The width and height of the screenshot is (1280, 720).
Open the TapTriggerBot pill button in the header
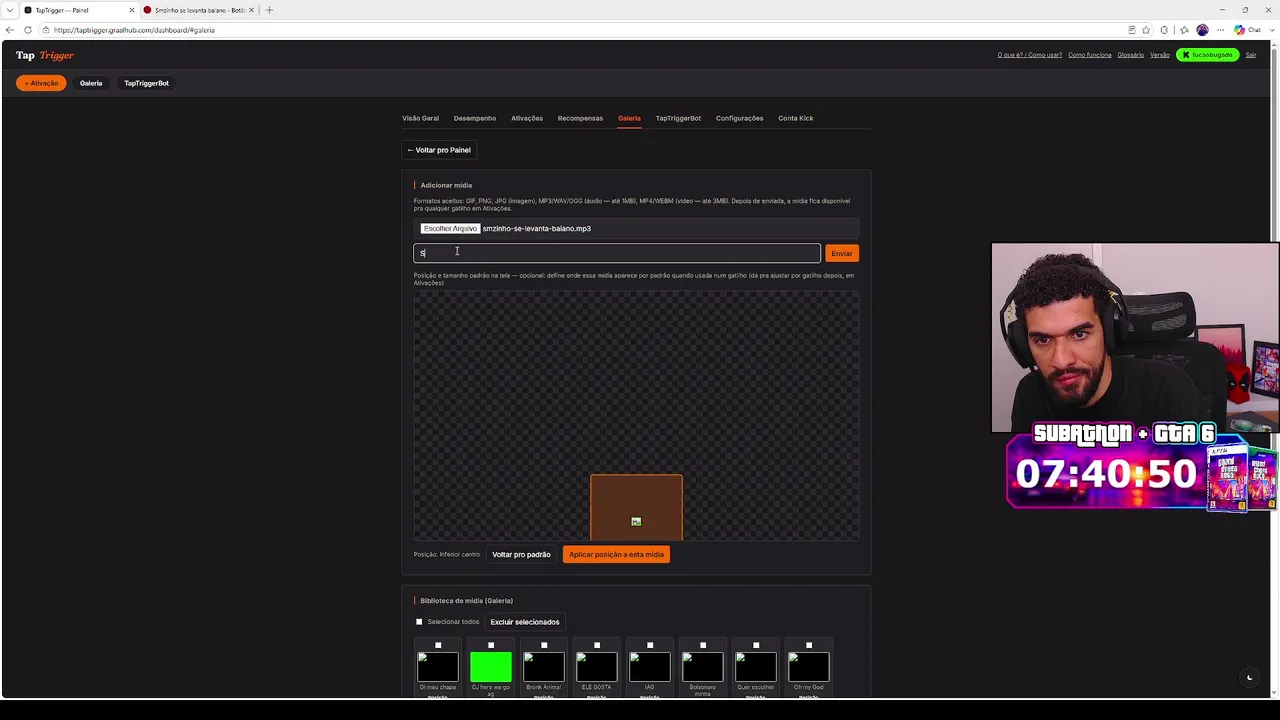coord(146,83)
